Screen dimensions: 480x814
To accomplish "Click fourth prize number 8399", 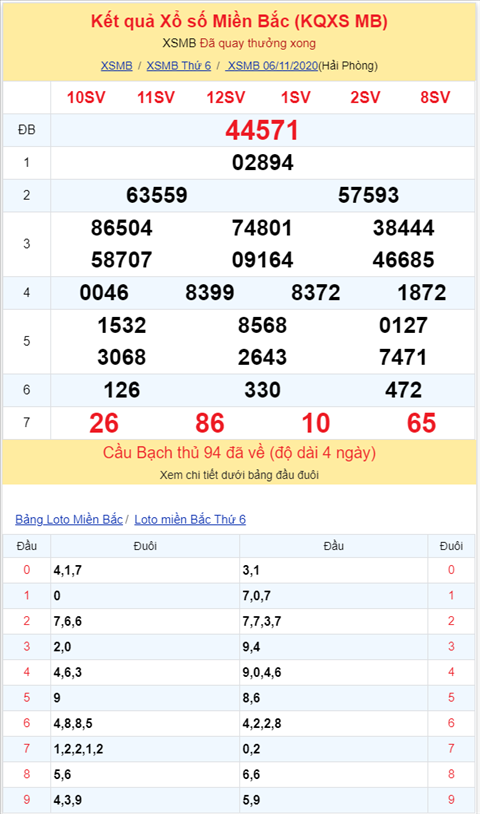I will [210, 293].
